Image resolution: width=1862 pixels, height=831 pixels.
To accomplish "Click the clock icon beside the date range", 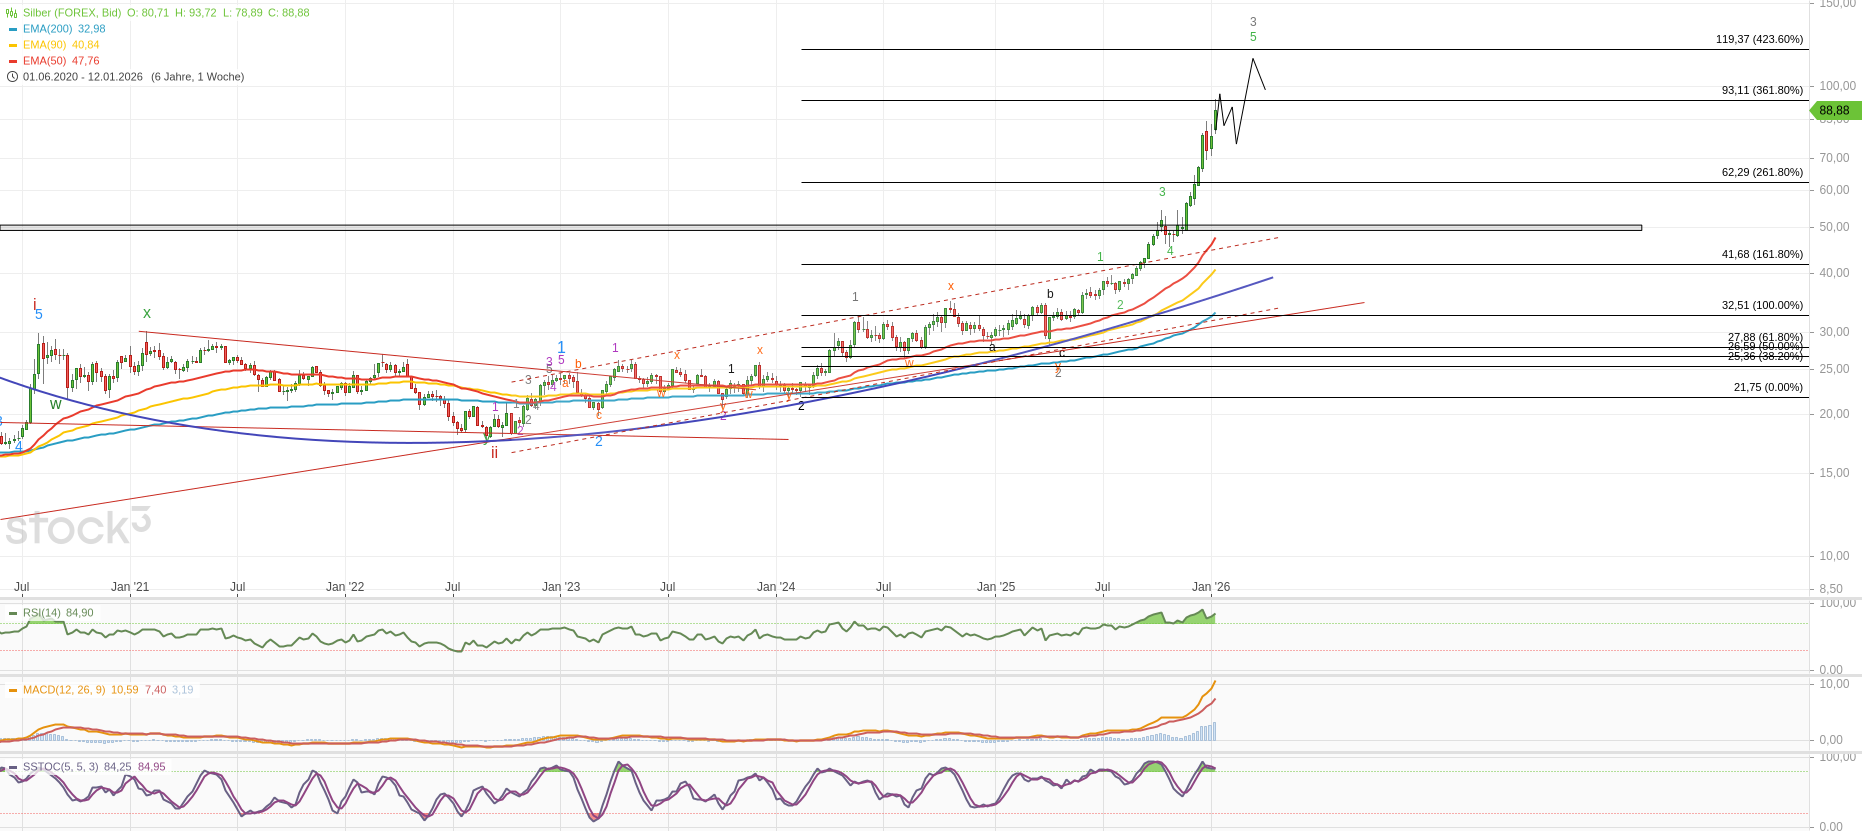I will click(x=12, y=77).
